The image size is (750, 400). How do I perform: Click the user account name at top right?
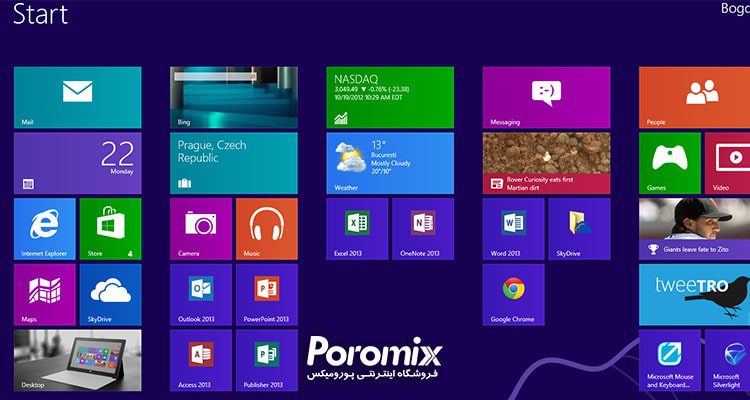click(735, 9)
